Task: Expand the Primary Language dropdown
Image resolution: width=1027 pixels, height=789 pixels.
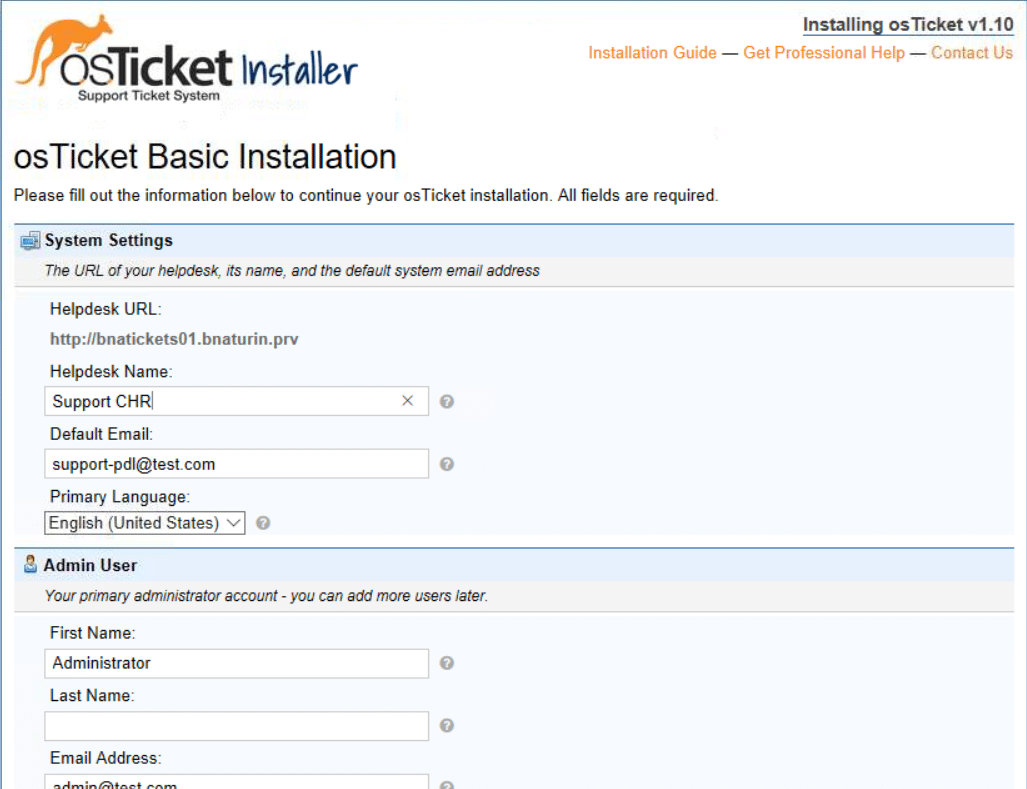Action: (x=145, y=523)
